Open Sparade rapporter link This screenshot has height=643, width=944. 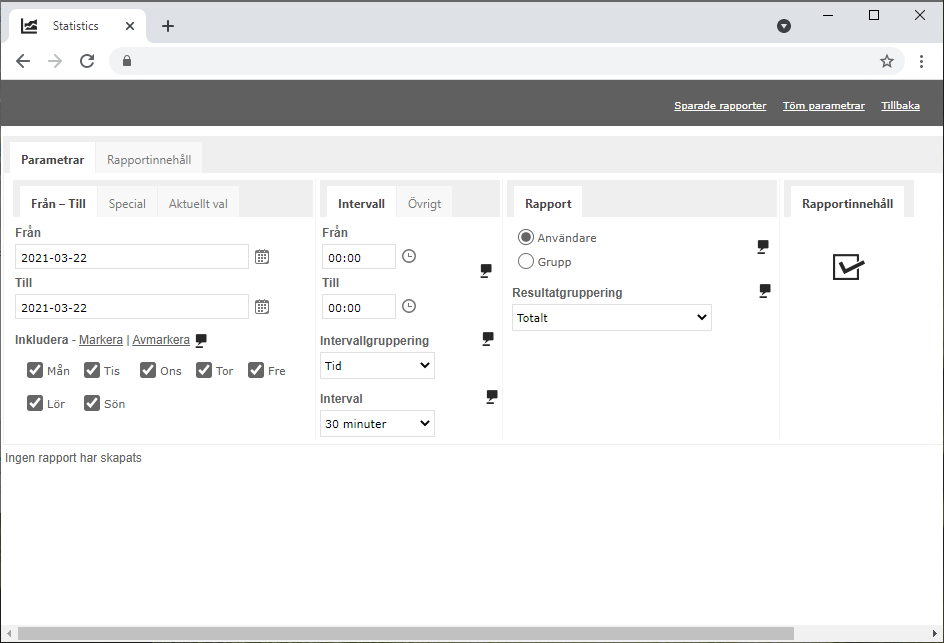720,105
